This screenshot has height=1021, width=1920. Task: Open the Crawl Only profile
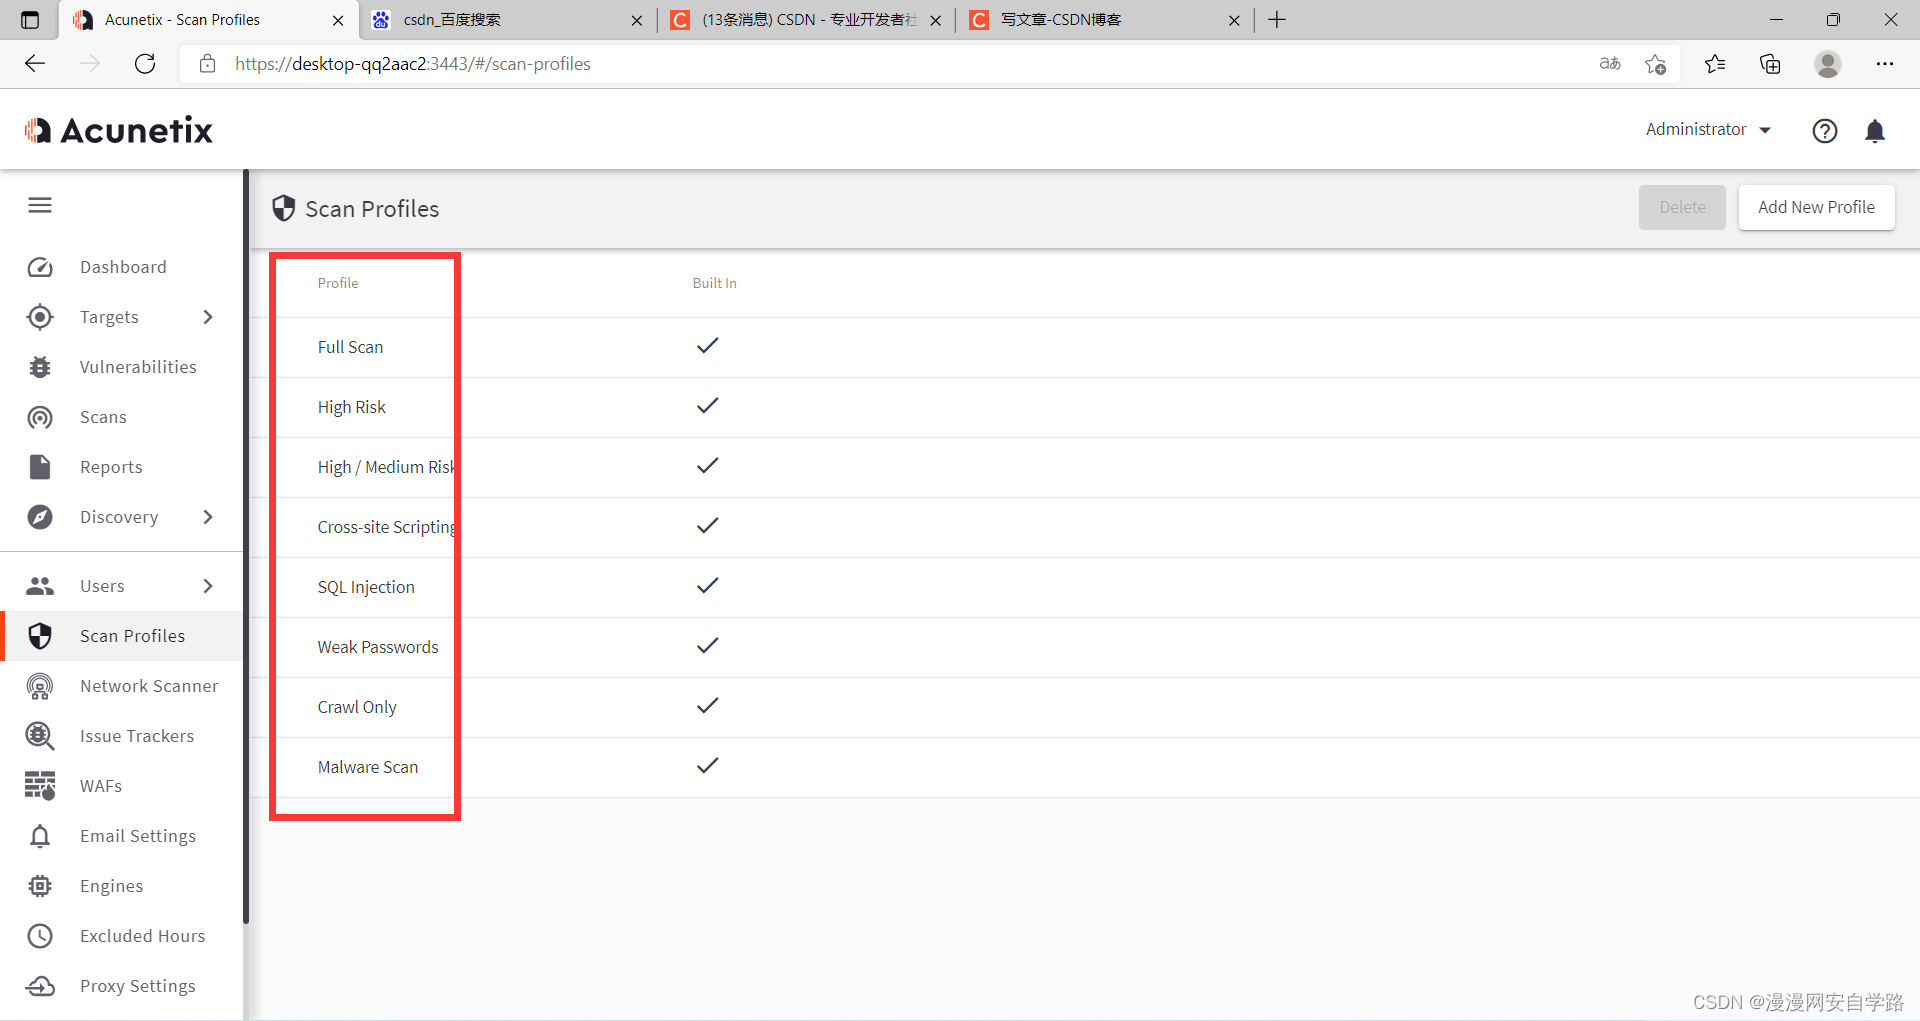point(357,707)
